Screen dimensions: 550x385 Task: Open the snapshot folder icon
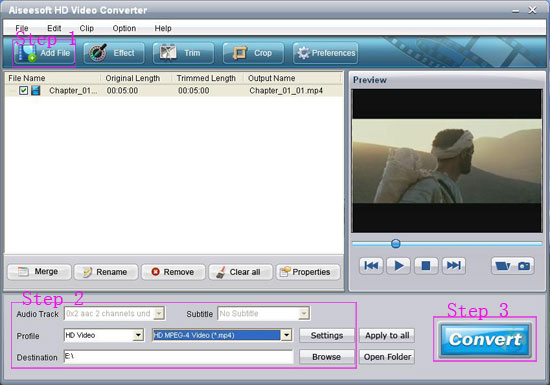(503, 266)
